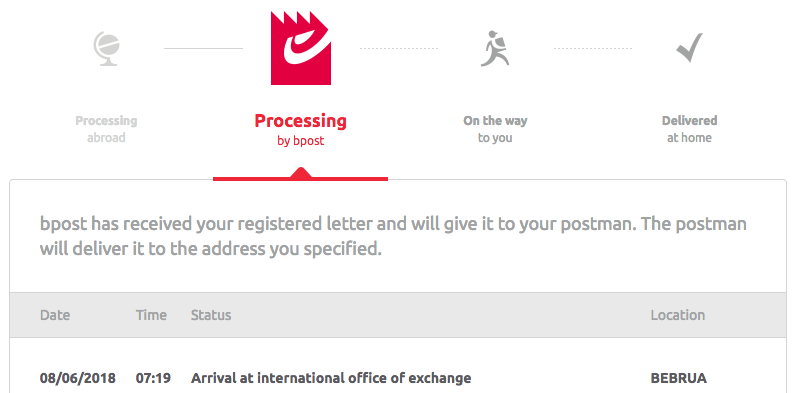Click the globe icon for processing abroad
Viewport: 794px width, 393px height.
(106, 49)
